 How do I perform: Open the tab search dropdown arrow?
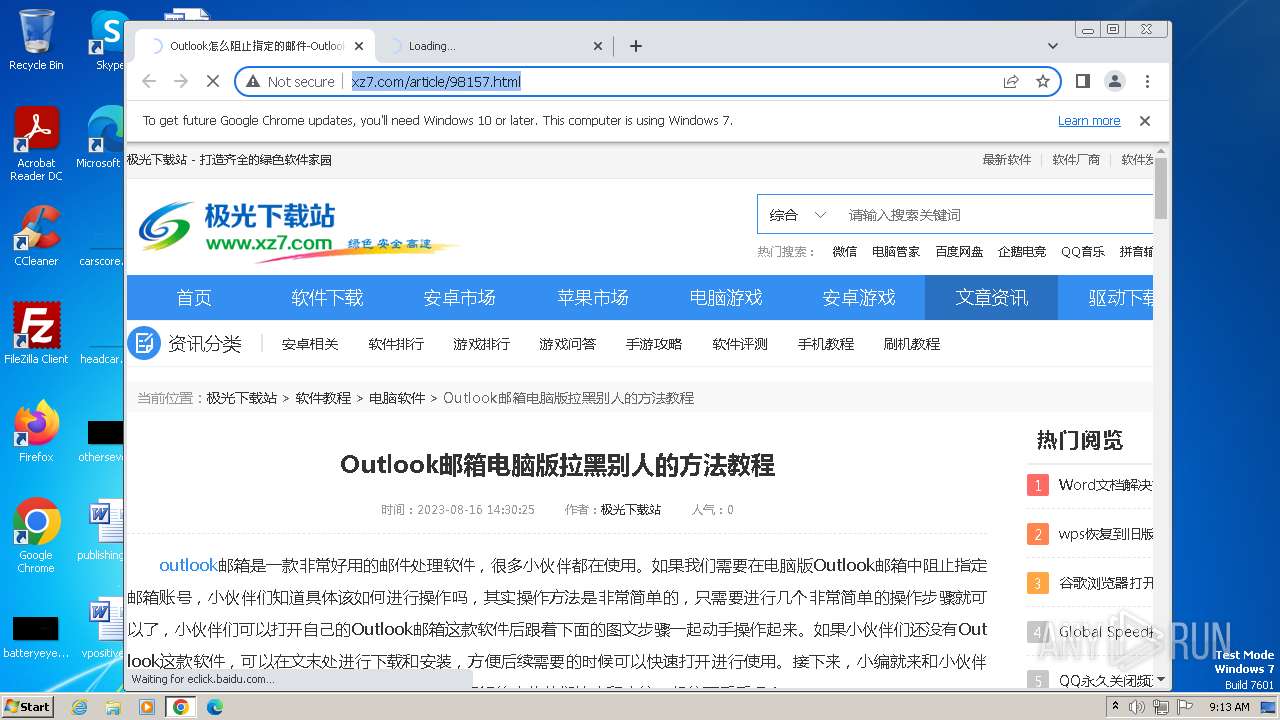coord(1052,46)
